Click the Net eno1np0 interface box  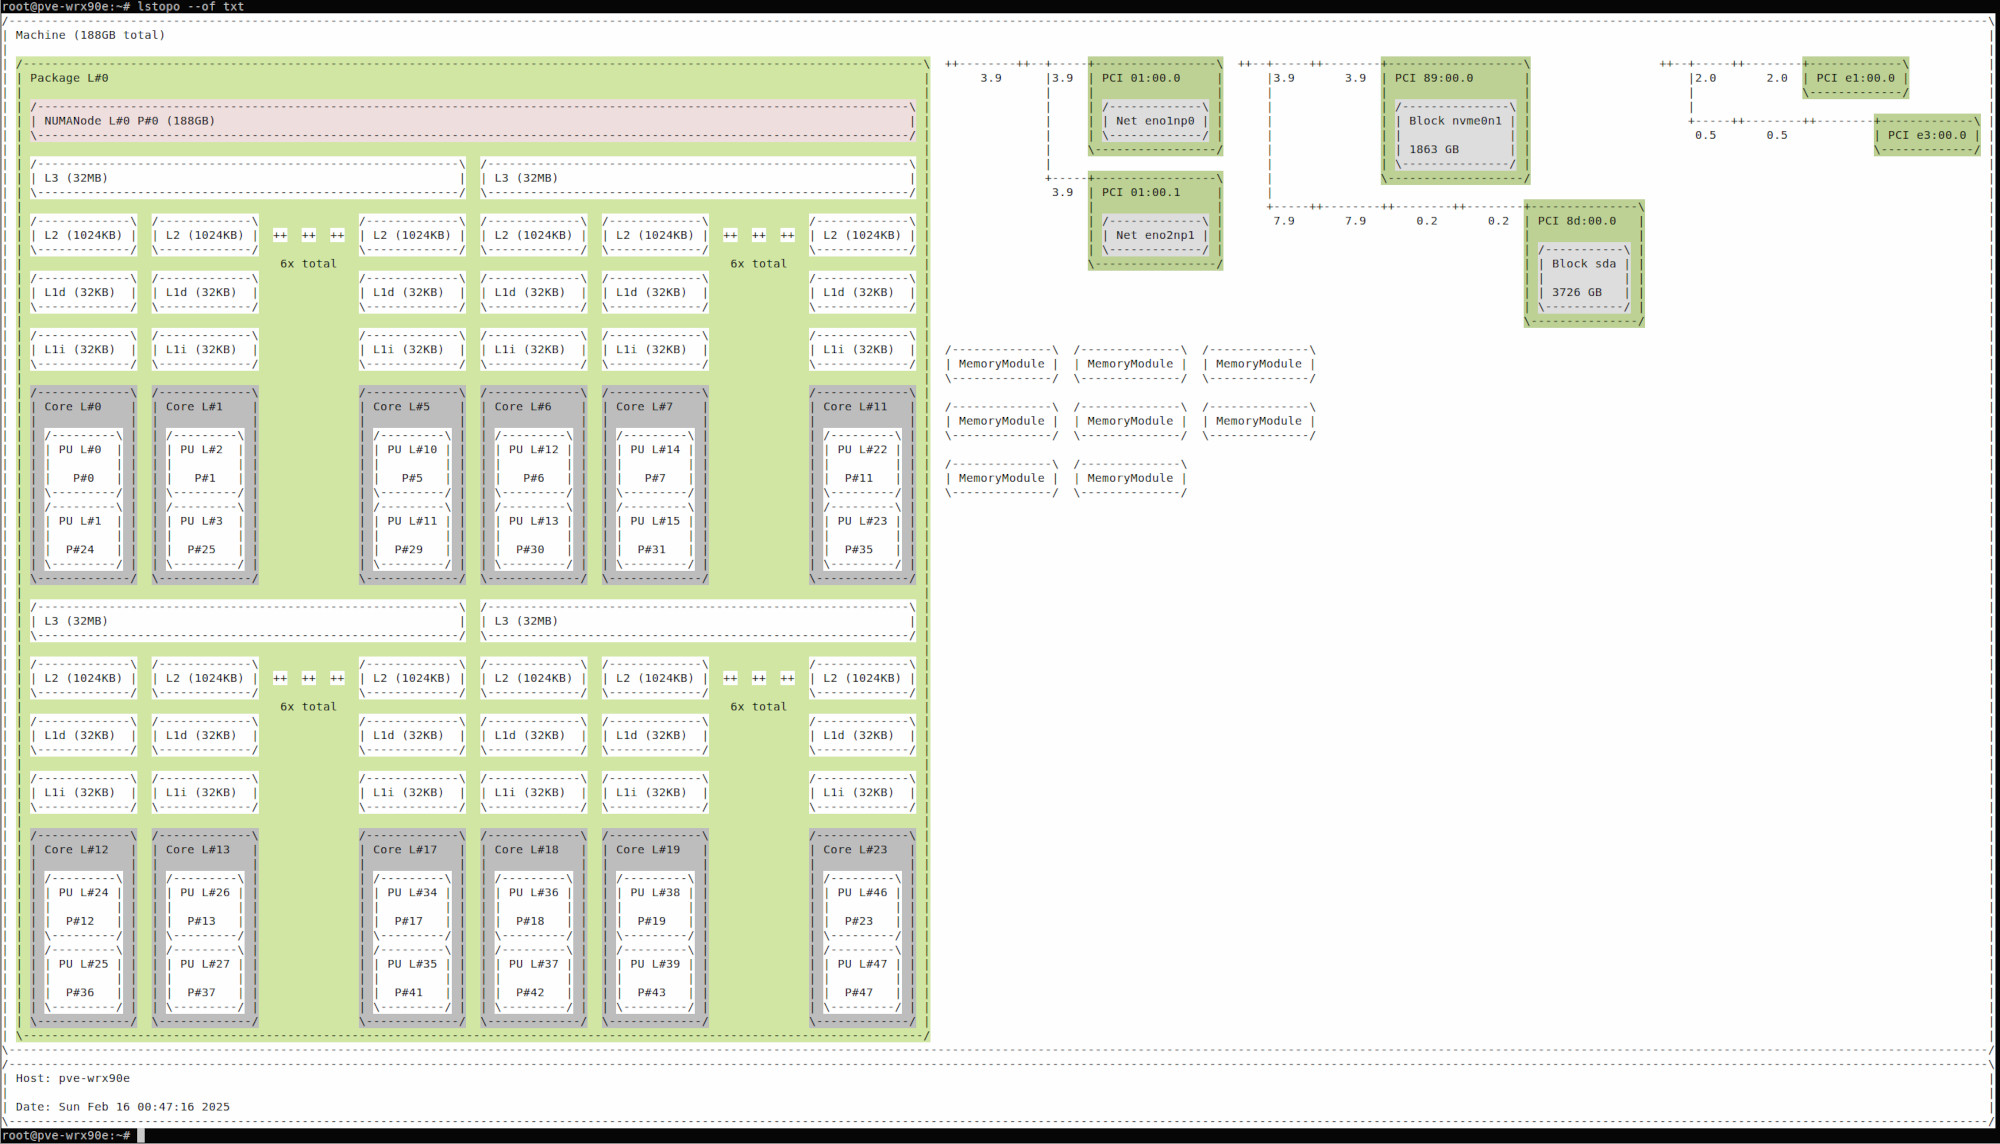pos(1155,121)
